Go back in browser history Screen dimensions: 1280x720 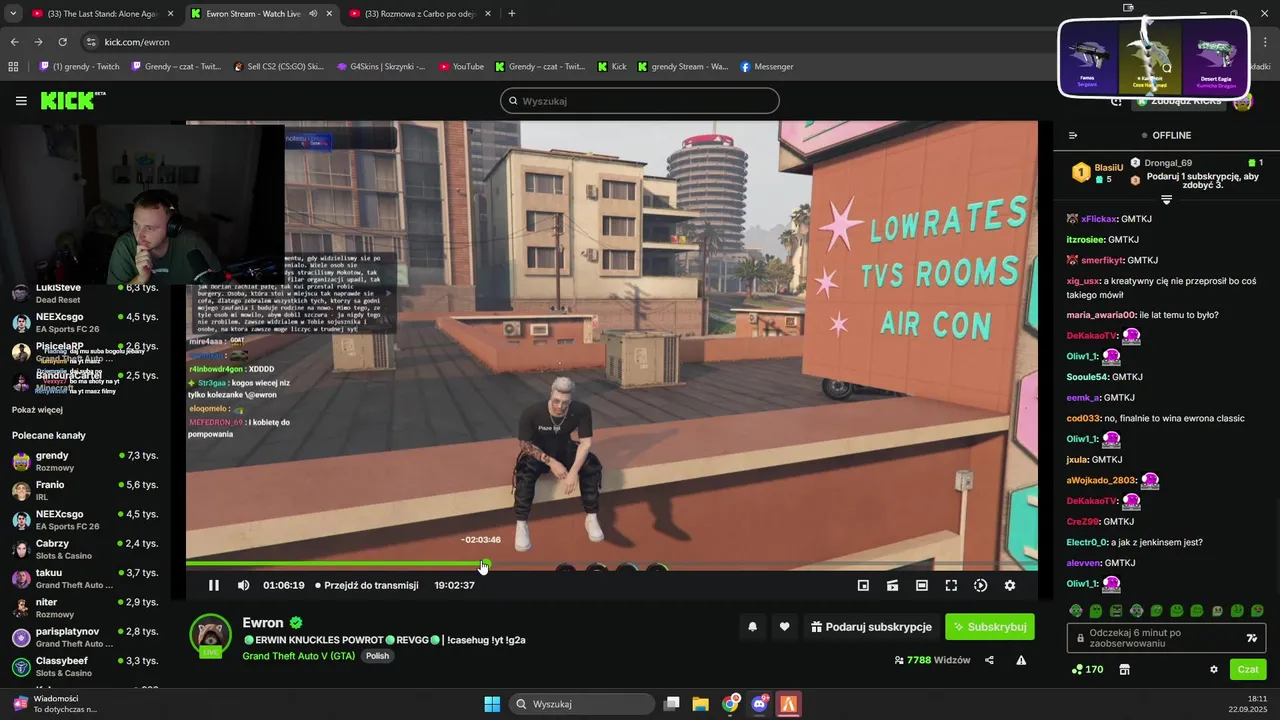14,42
